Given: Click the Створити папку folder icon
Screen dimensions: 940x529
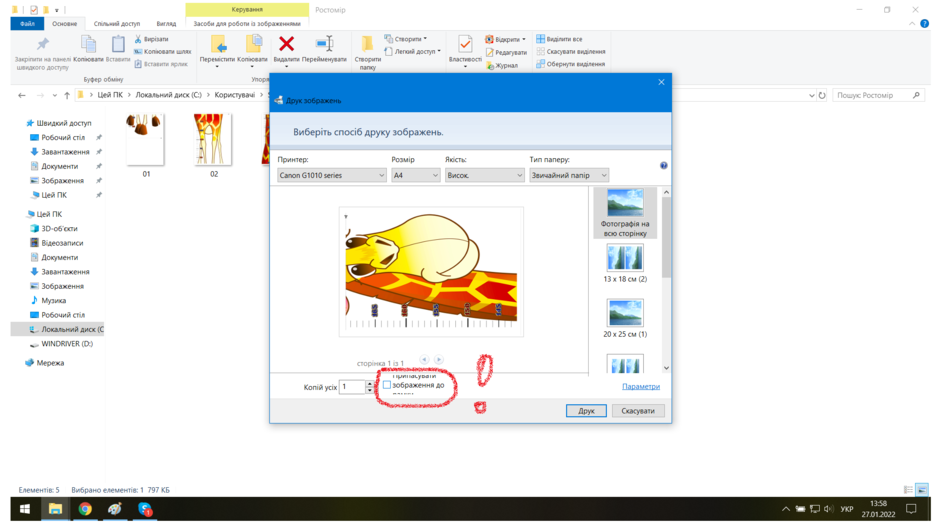Looking at the screenshot, I should [367, 44].
